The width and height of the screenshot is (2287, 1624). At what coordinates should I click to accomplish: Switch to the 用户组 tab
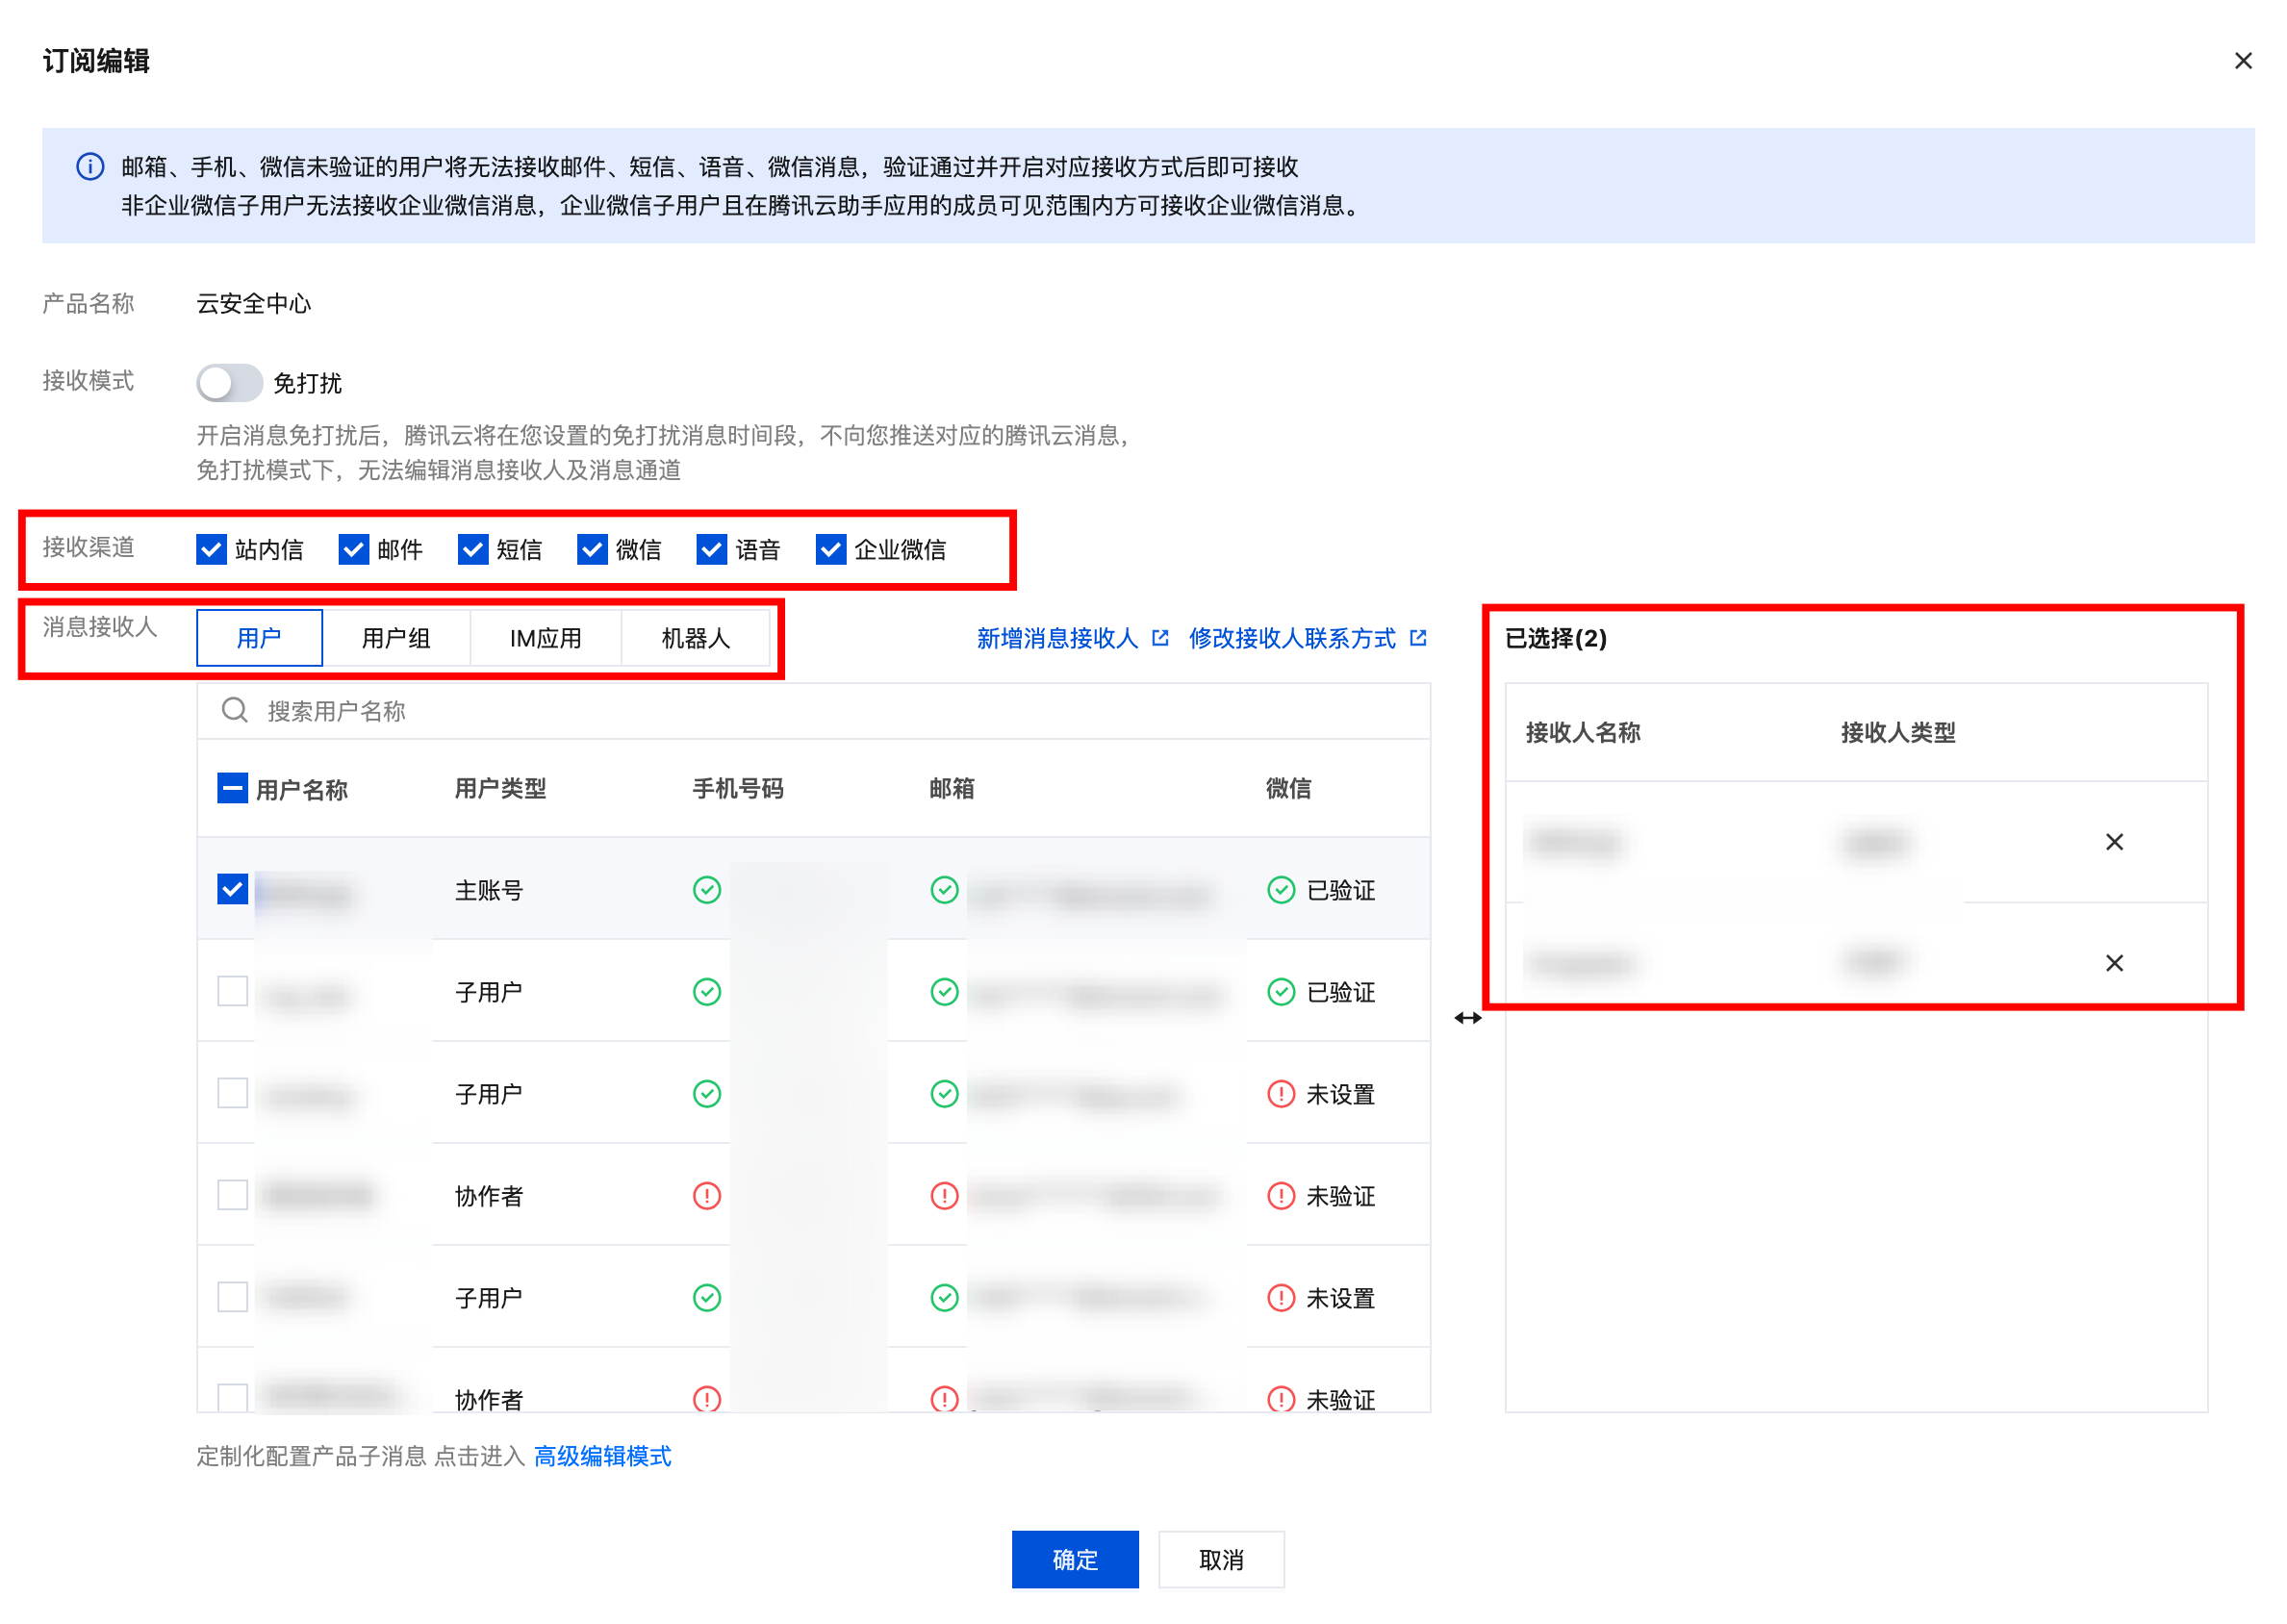coord(396,638)
